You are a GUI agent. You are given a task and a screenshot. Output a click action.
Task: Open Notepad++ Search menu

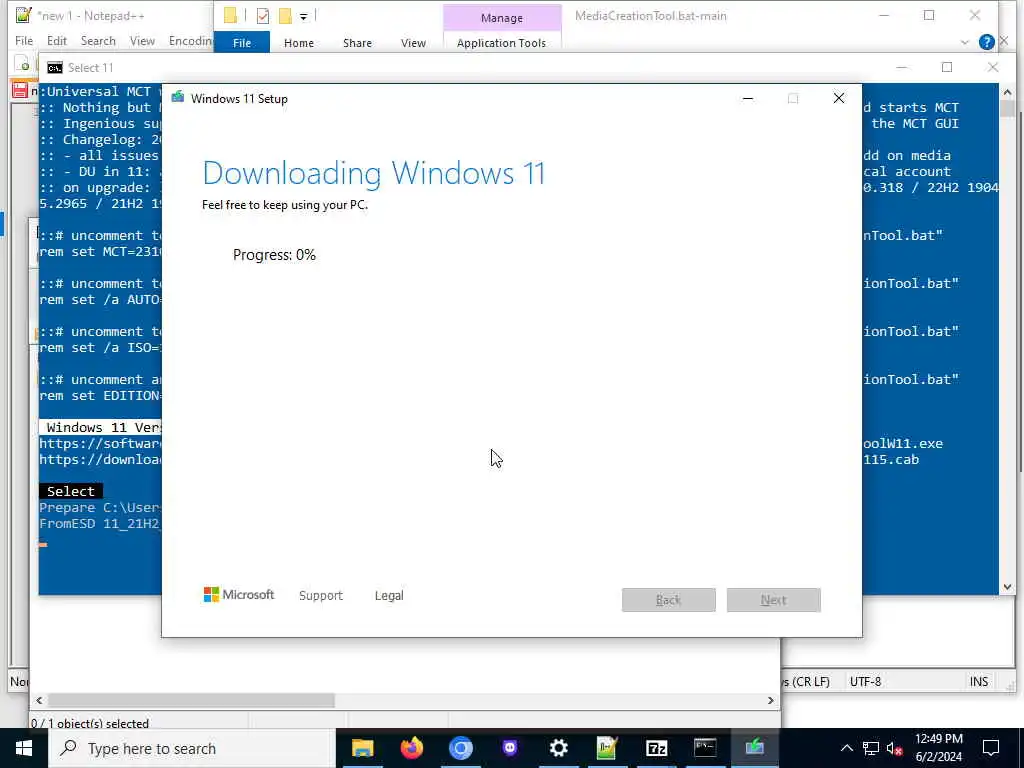point(98,40)
